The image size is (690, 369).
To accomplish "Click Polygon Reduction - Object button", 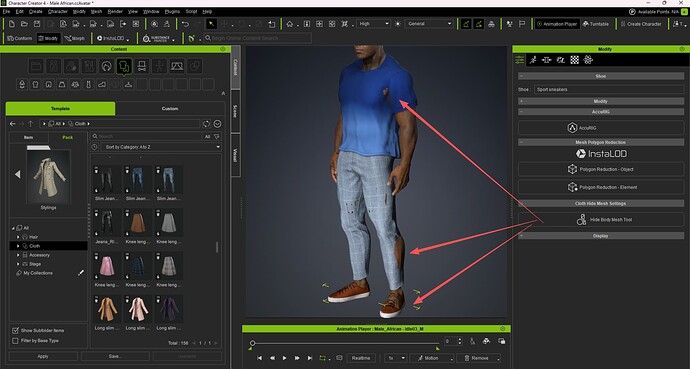I will [601, 169].
